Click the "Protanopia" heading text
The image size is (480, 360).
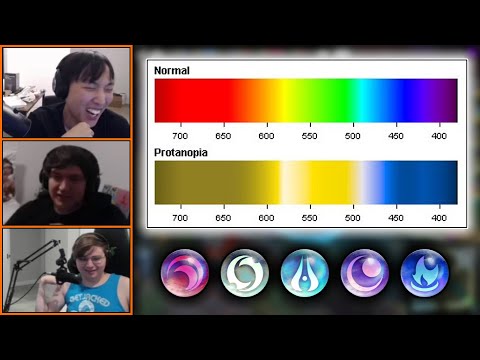181,153
